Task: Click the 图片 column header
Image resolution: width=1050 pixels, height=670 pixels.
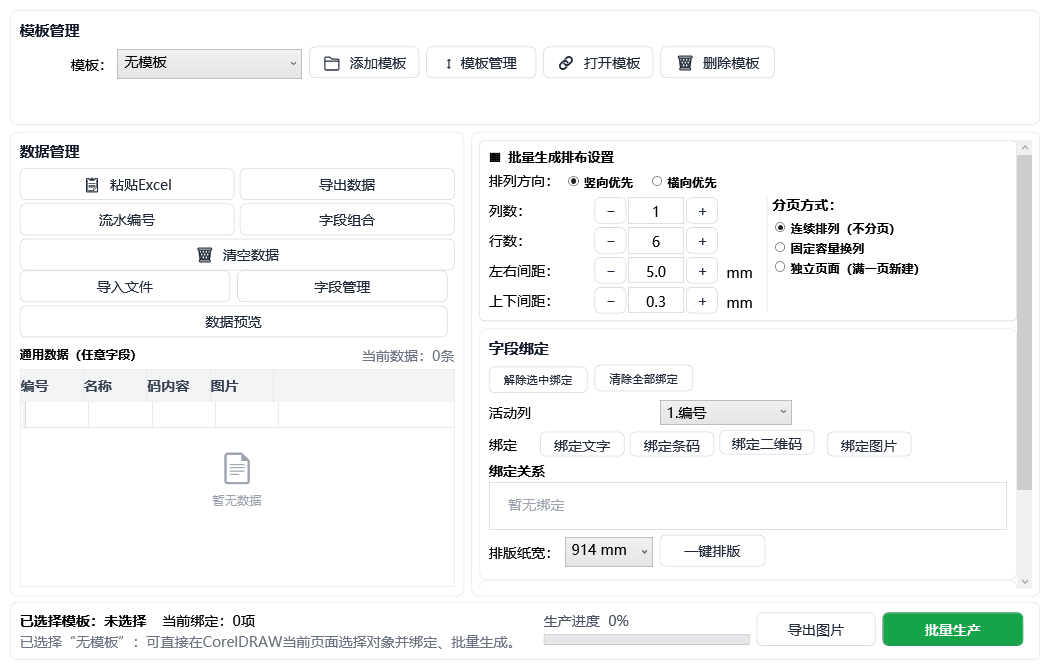Action: 242,386
